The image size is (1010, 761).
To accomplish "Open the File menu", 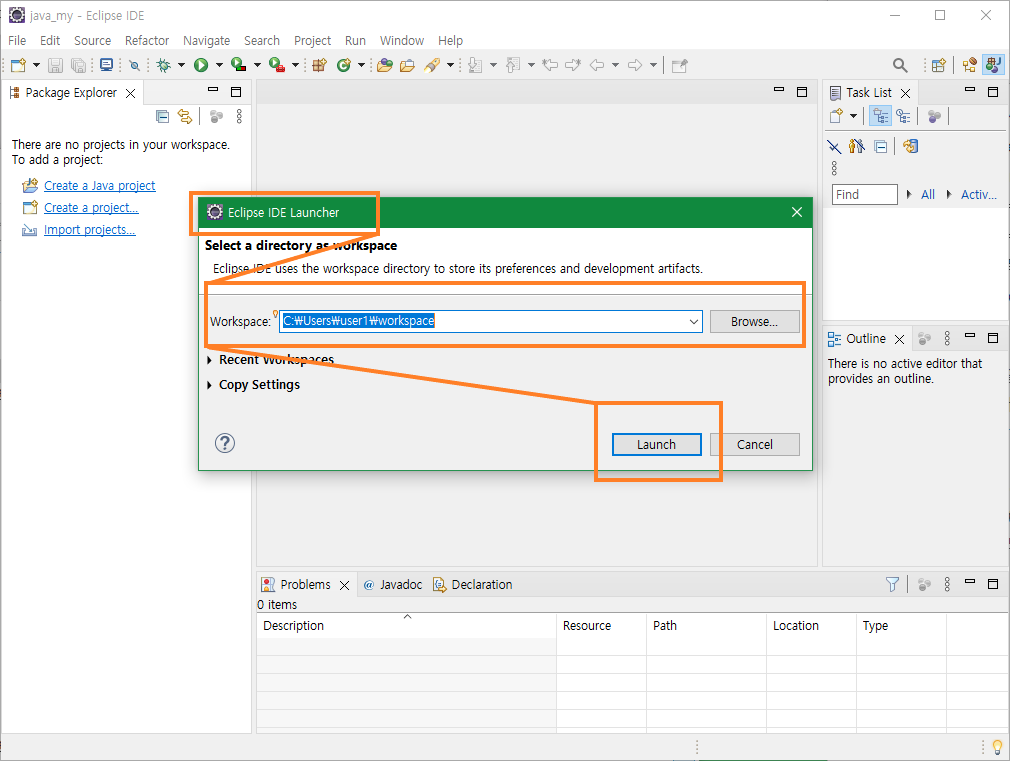I will (17, 41).
